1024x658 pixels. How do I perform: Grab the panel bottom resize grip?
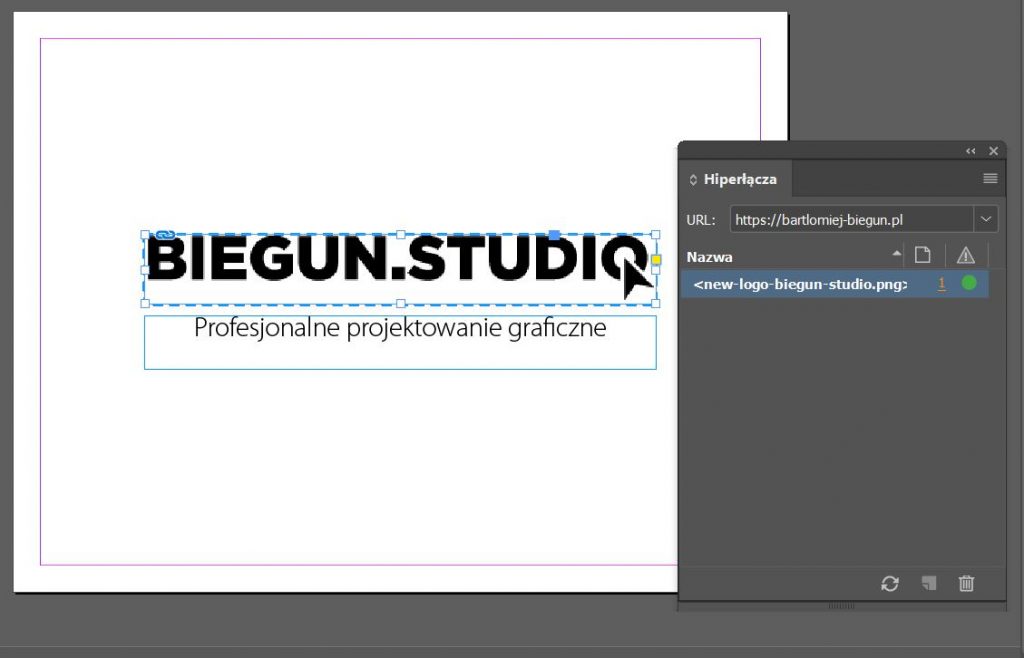pos(841,606)
